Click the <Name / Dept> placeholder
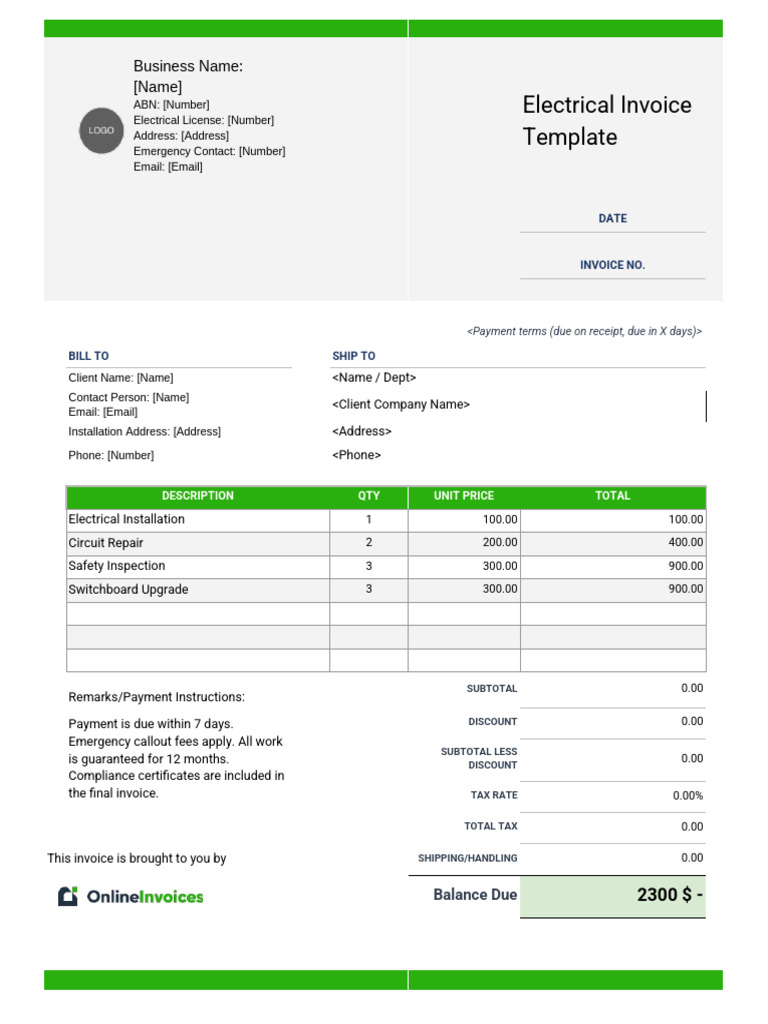 (374, 377)
